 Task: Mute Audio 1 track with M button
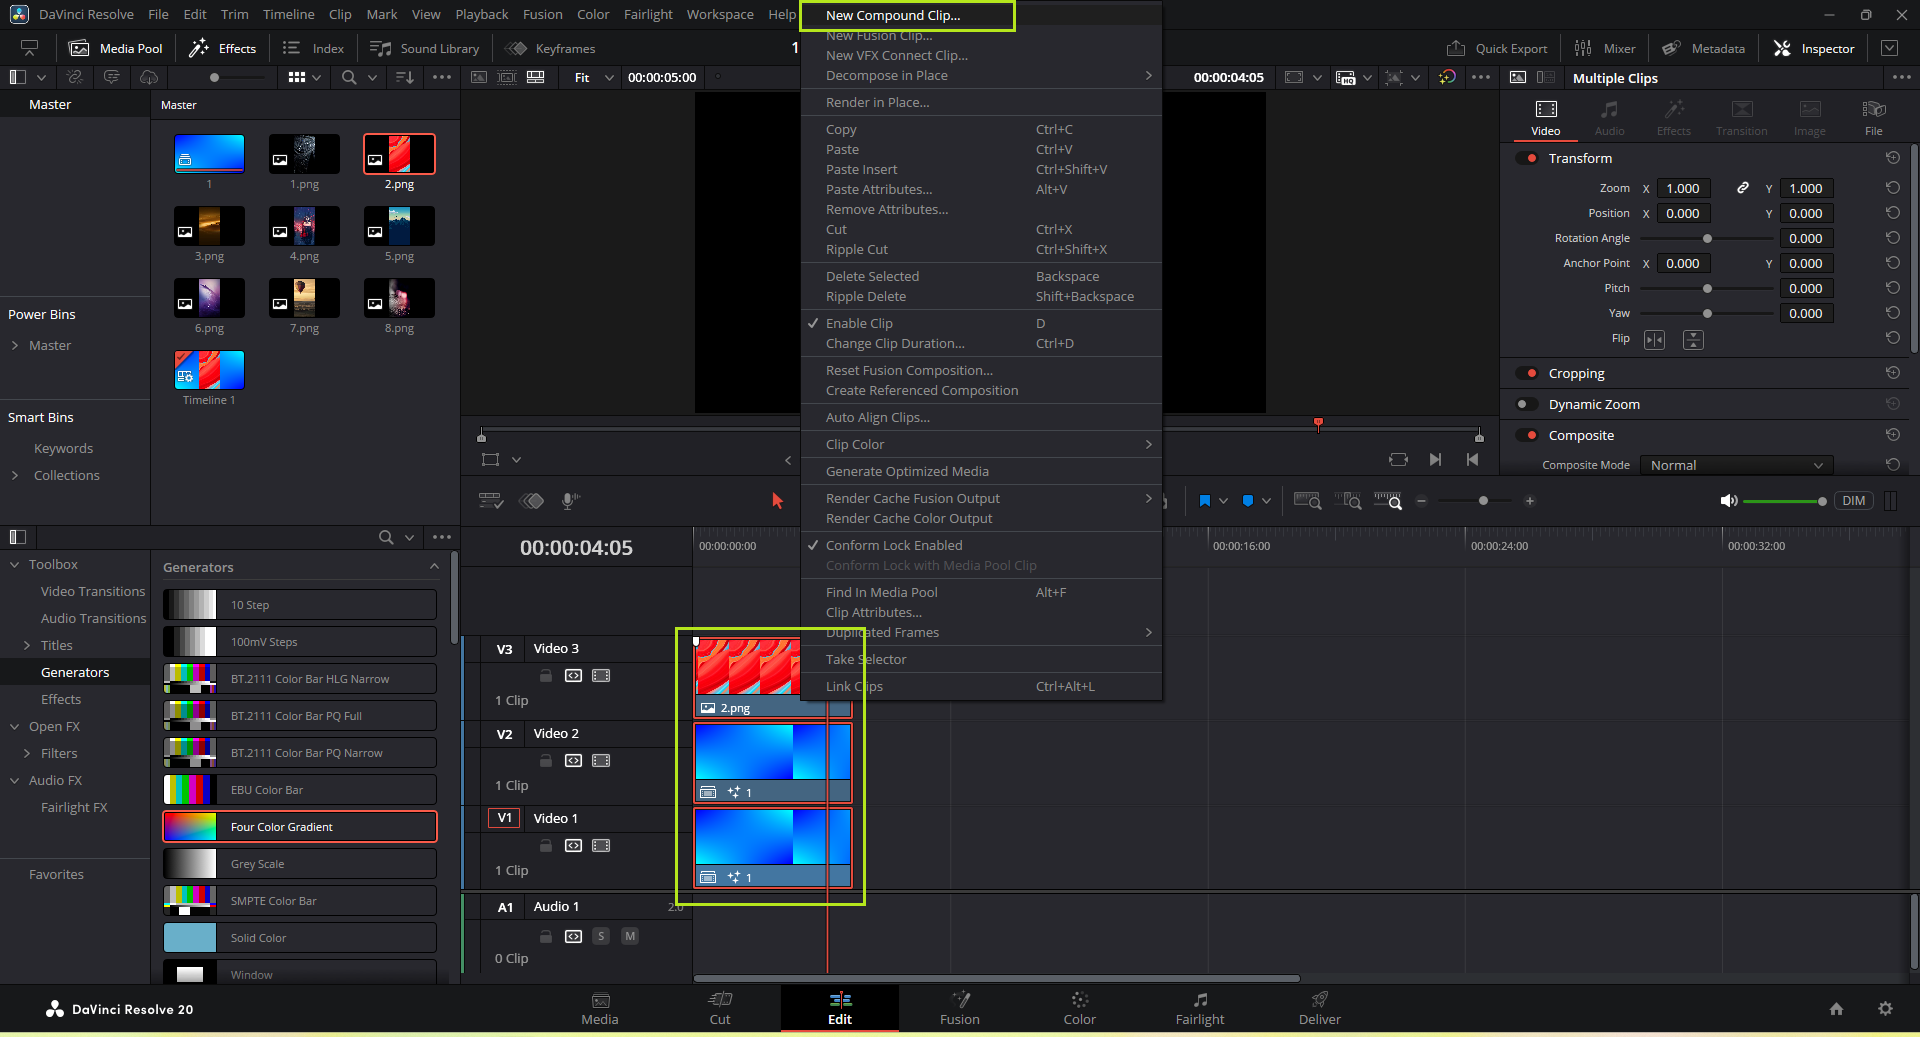point(630,936)
